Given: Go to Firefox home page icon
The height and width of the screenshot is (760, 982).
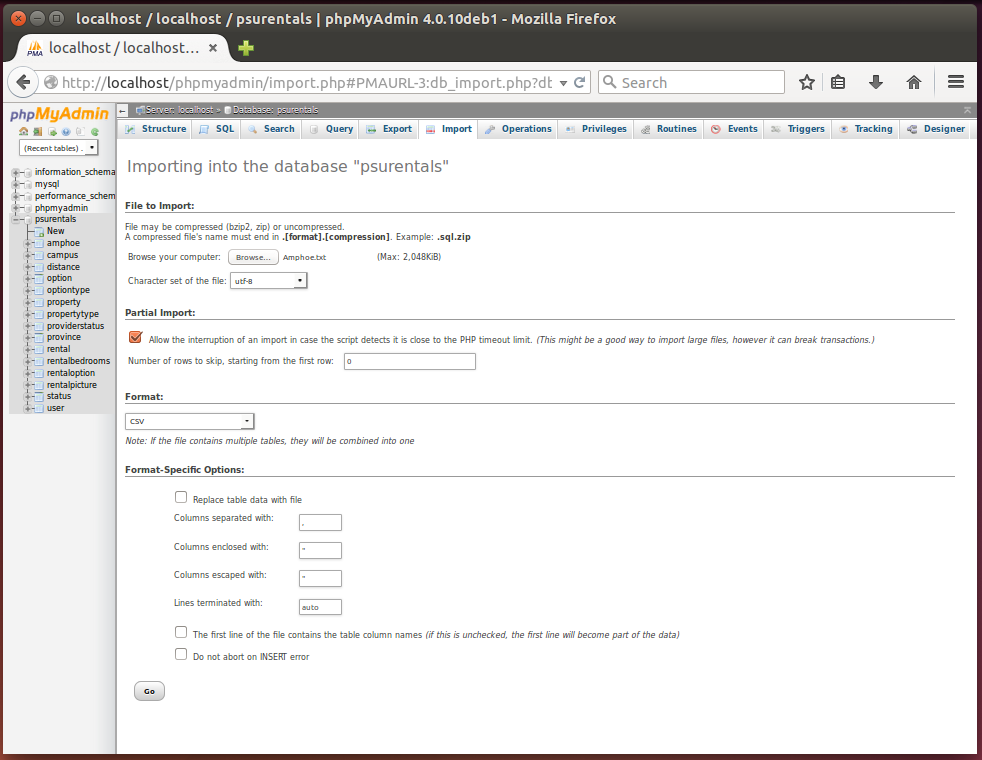Looking at the screenshot, I should pos(914,82).
